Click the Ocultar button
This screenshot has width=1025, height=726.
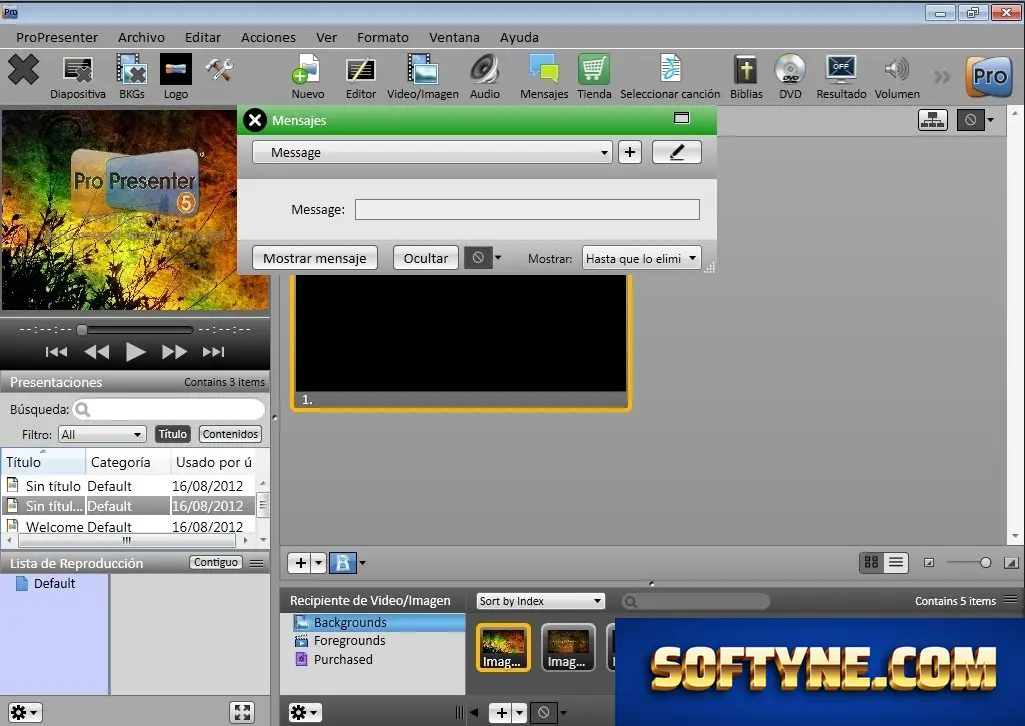(426, 258)
